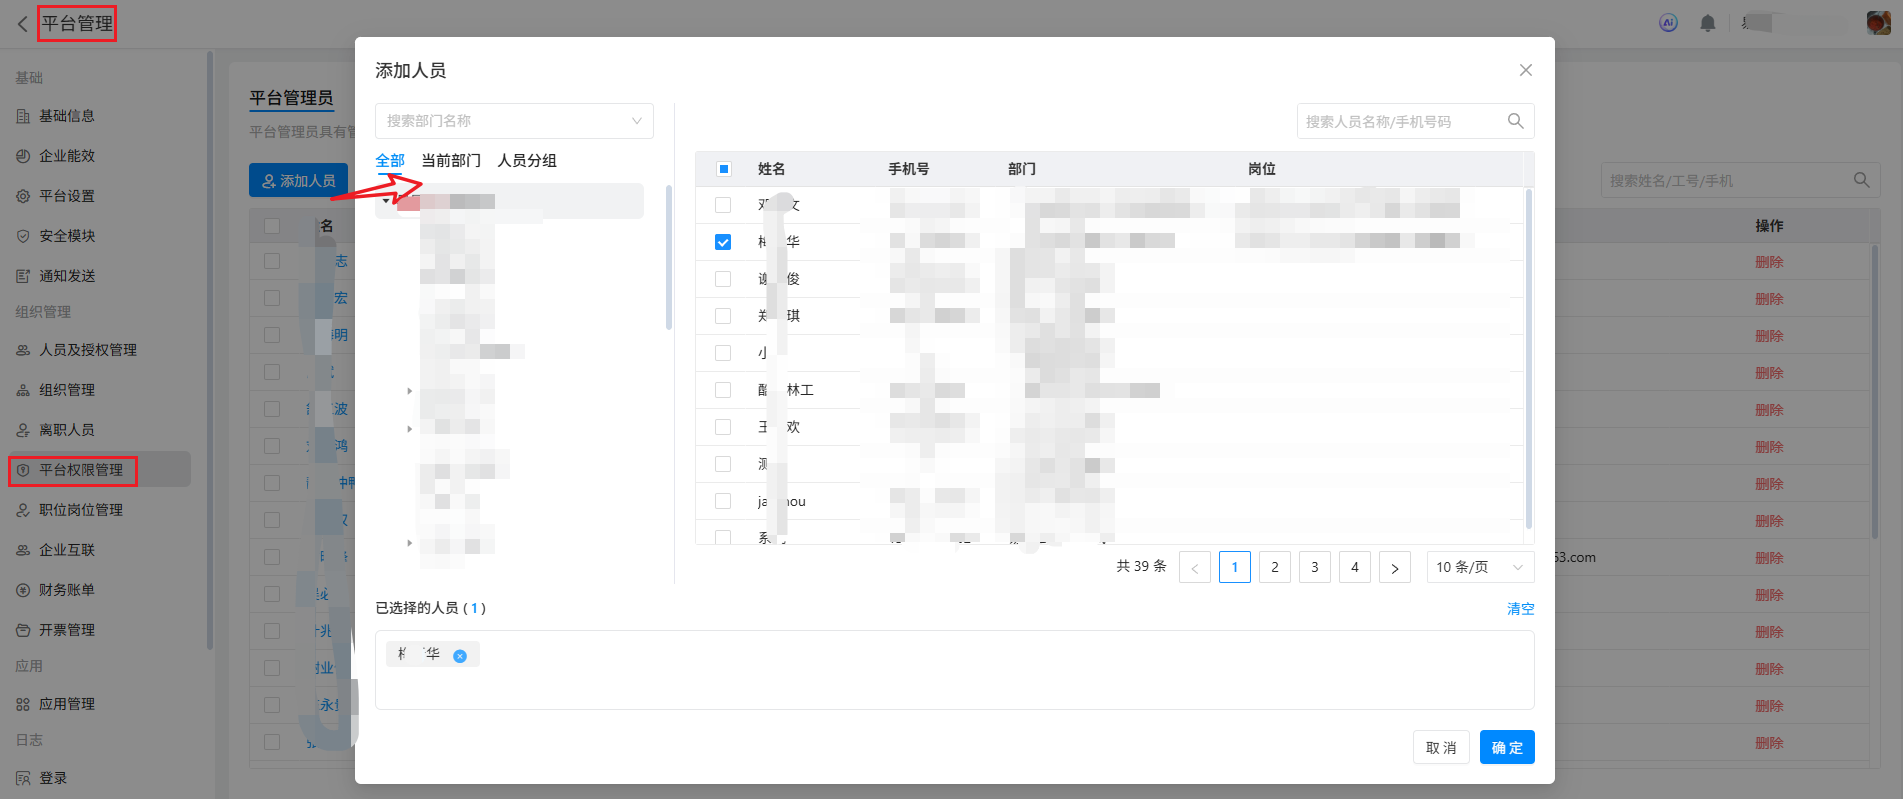The width and height of the screenshot is (1903, 799).
Task: Collapse the top department tree node
Action: click(386, 201)
